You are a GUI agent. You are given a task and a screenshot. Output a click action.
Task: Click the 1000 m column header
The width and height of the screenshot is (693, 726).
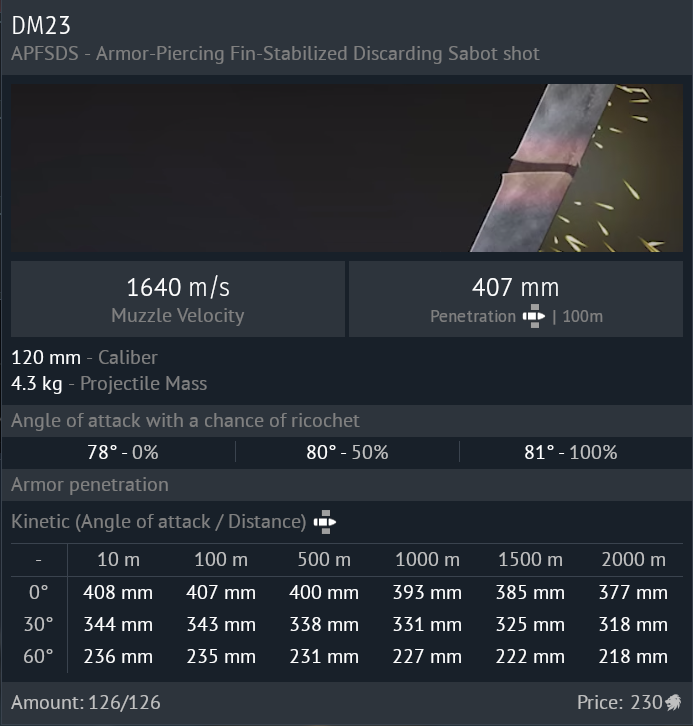click(427, 559)
